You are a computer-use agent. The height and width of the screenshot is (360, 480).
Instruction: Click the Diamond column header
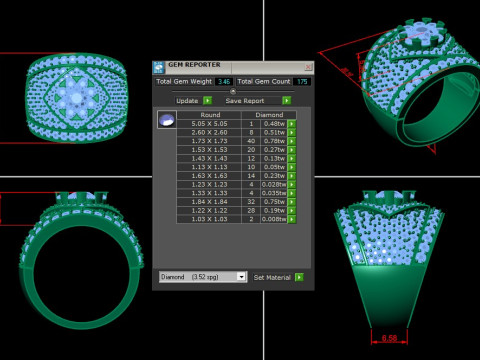[269, 115]
